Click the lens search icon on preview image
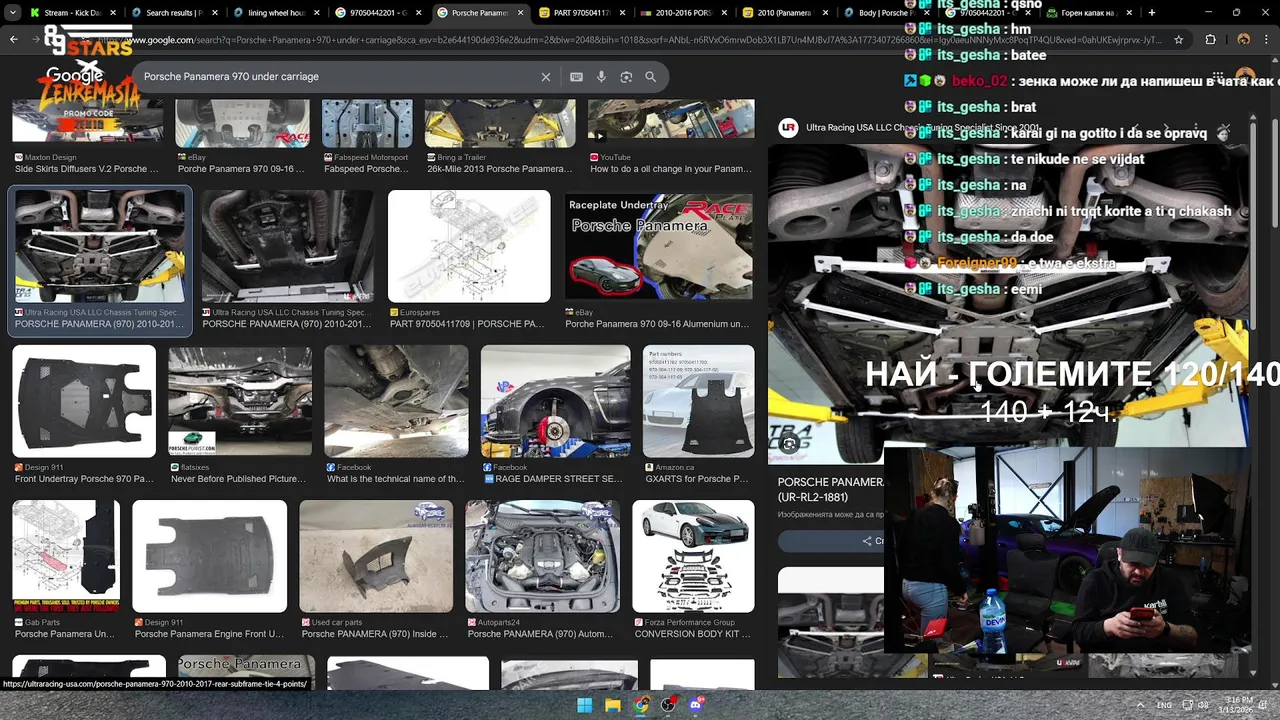The height and width of the screenshot is (720, 1280). point(789,444)
